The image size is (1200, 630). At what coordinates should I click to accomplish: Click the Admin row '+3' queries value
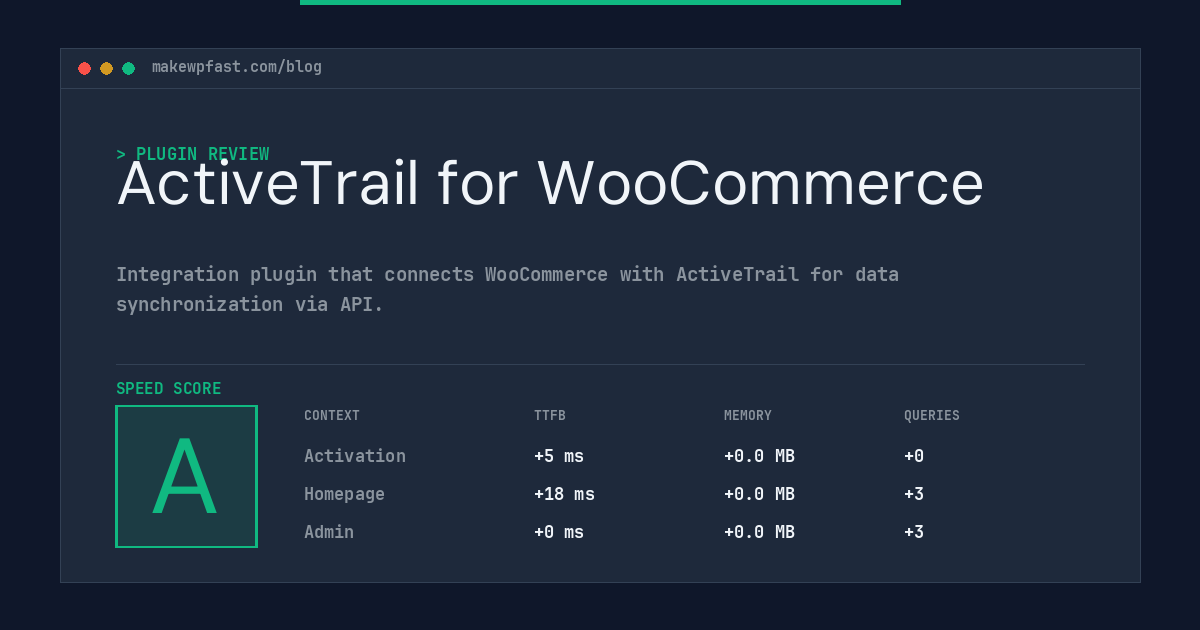coord(914,532)
